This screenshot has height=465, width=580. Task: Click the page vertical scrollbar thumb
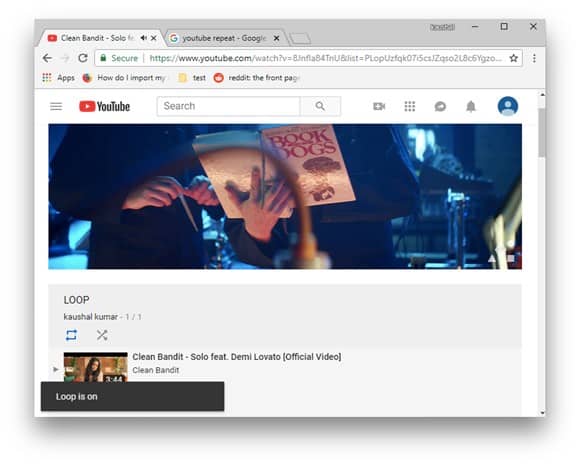[542, 132]
